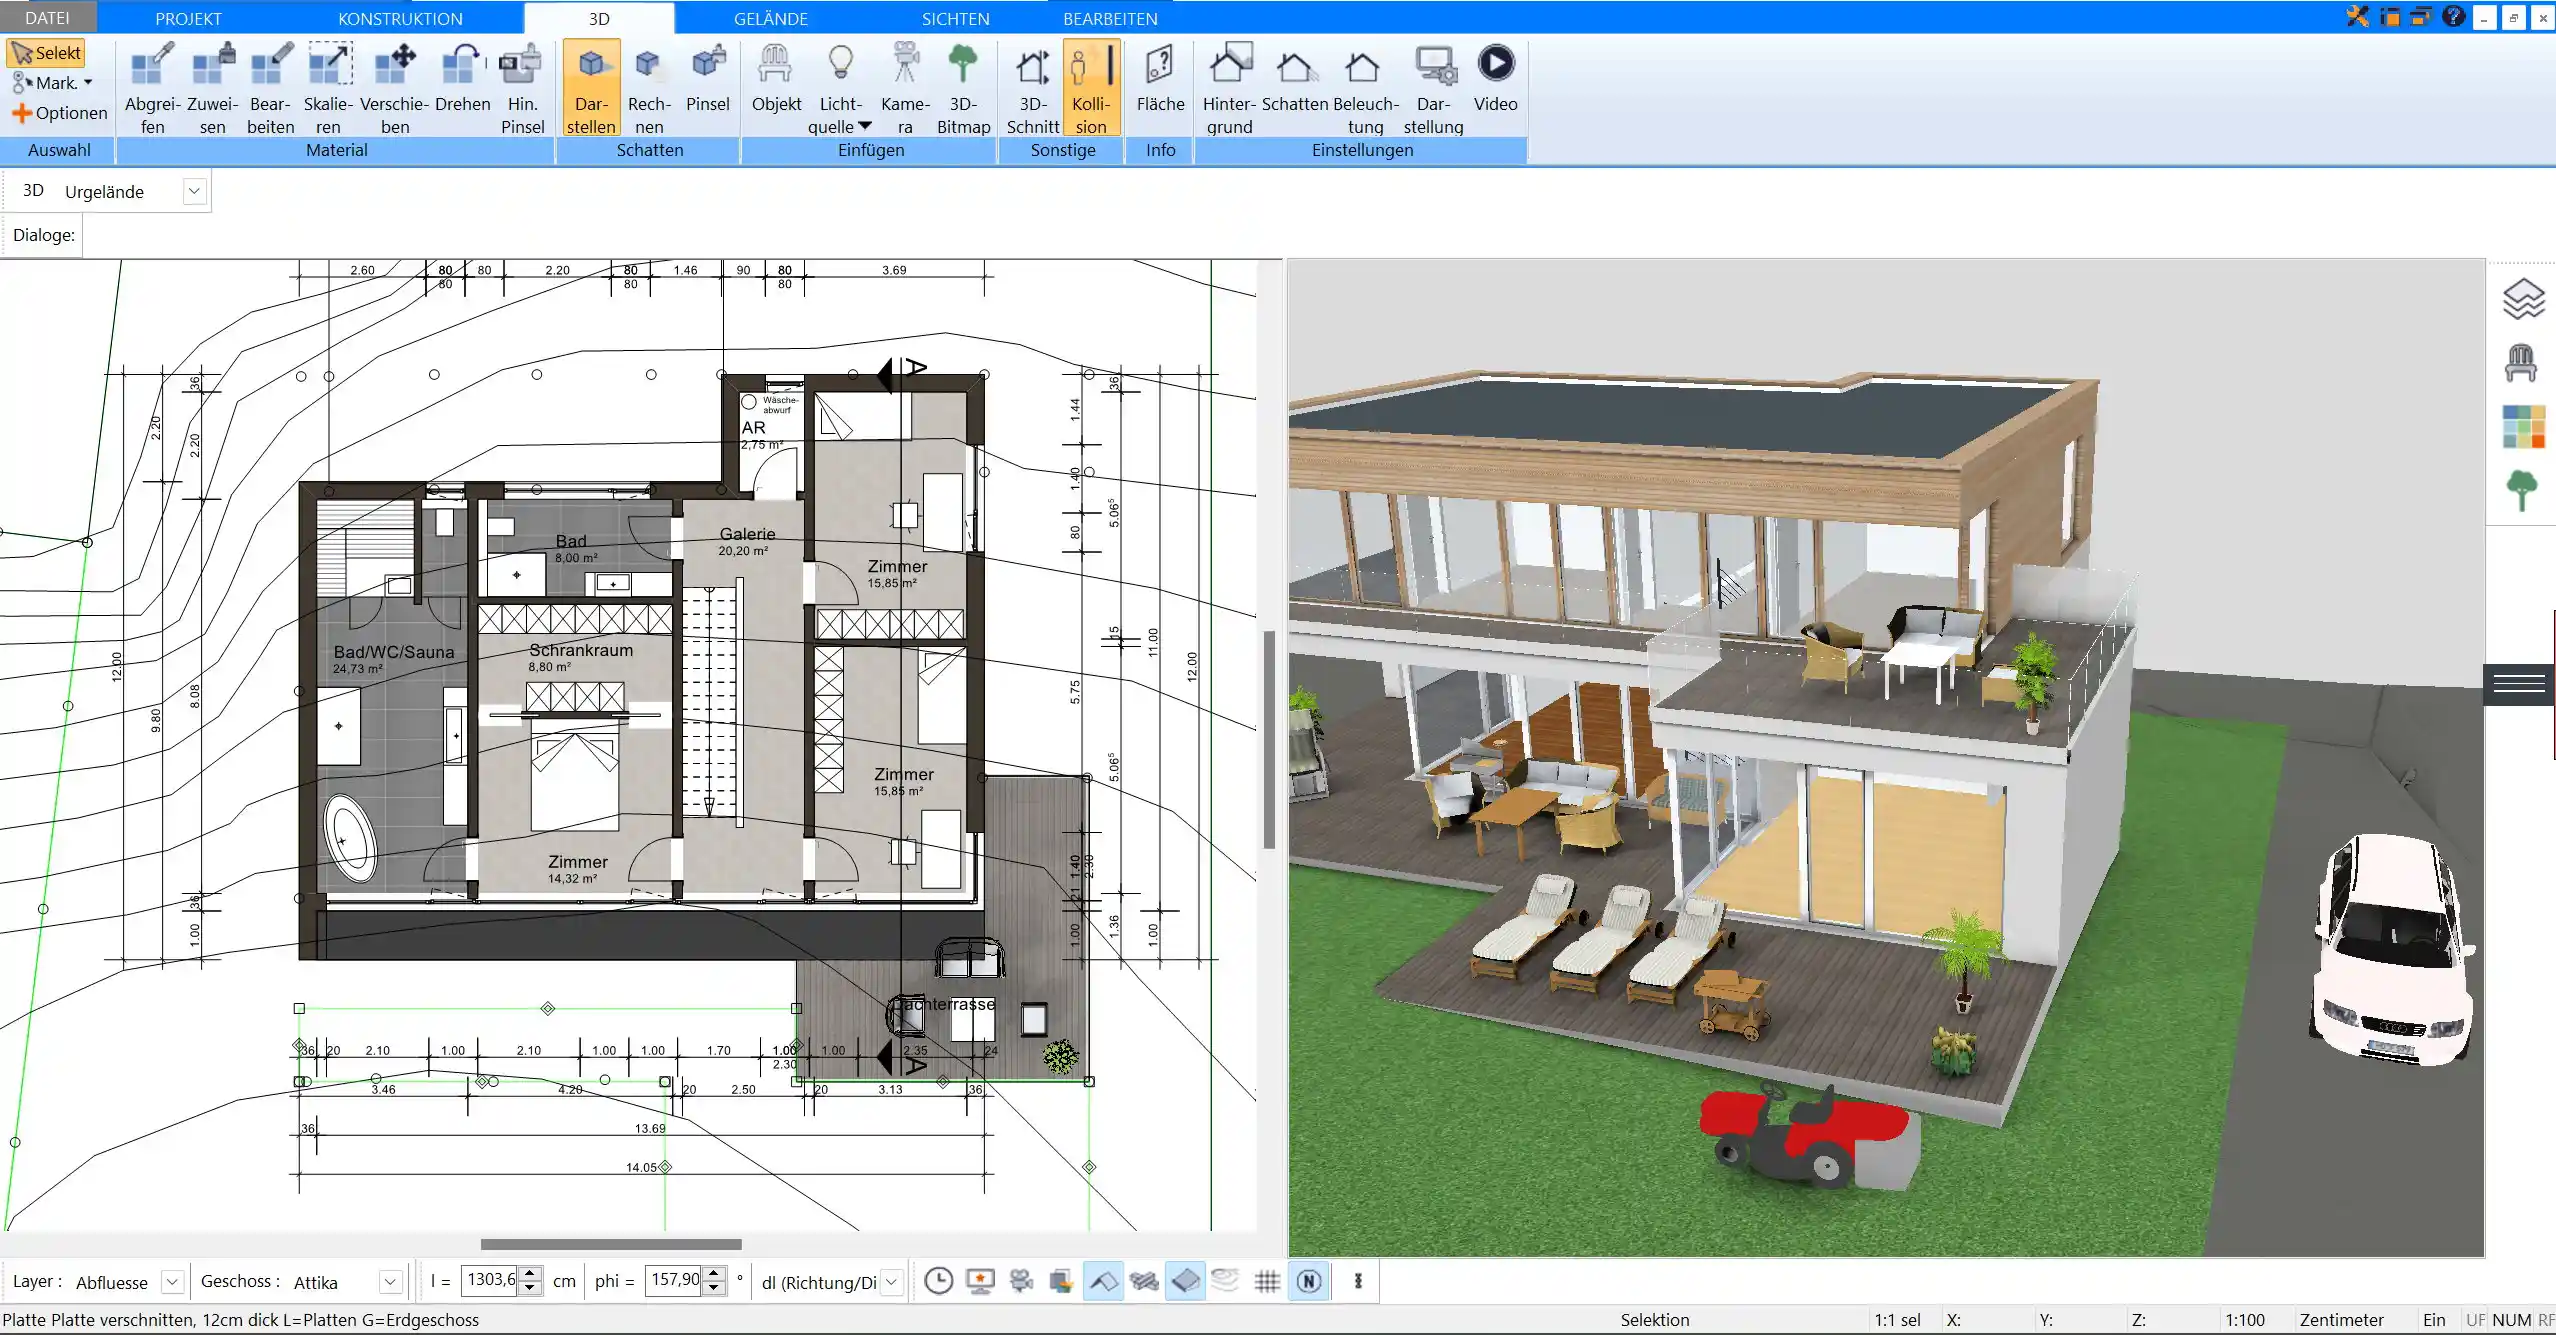
Task: Expand the 3D Urgelände dropdown
Action: coord(191,189)
